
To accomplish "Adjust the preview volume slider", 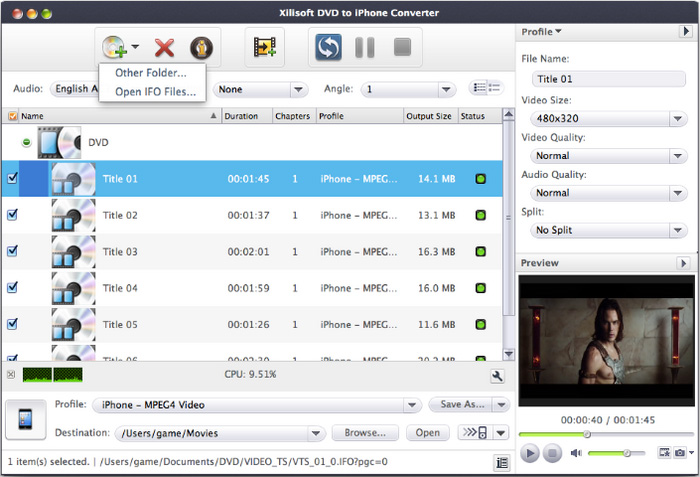I will pos(617,453).
